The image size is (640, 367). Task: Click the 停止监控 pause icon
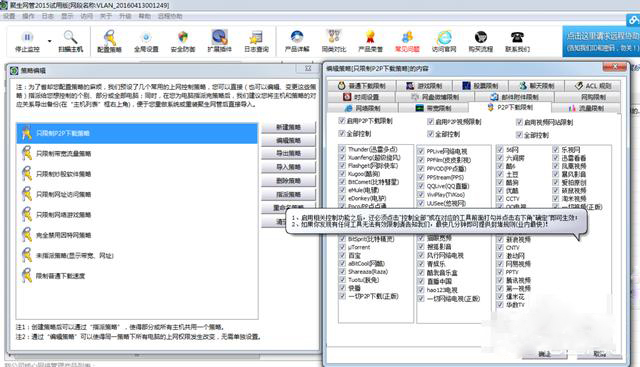27,38
